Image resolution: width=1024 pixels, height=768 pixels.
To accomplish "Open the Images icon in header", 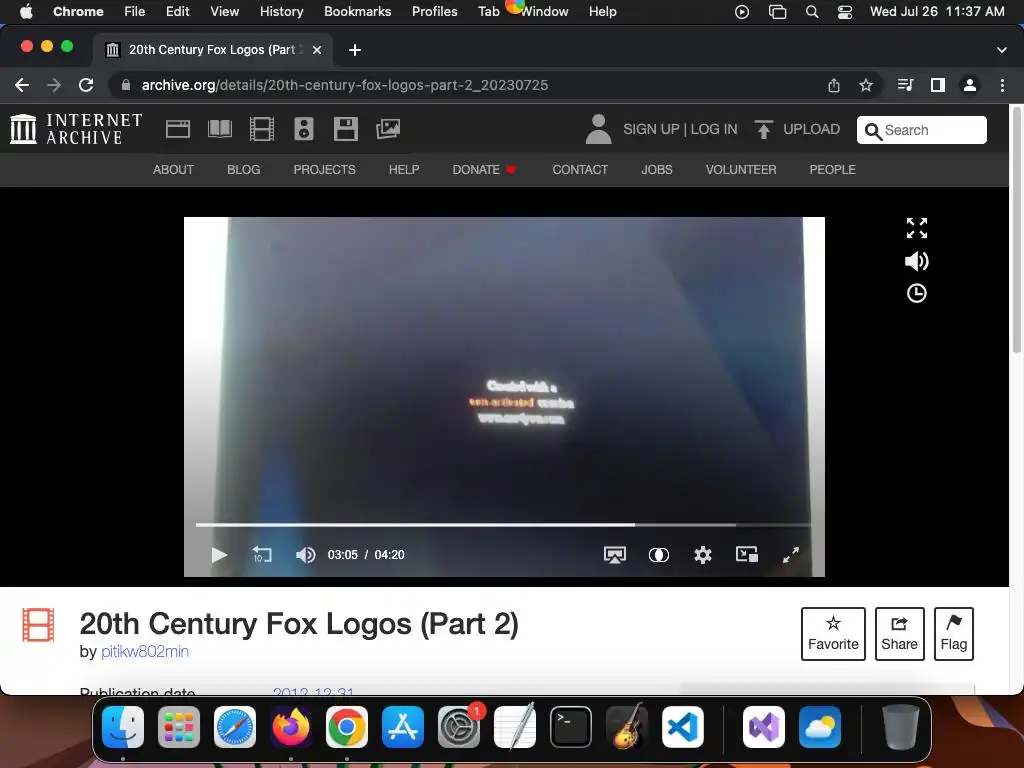I will click(388, 129).
